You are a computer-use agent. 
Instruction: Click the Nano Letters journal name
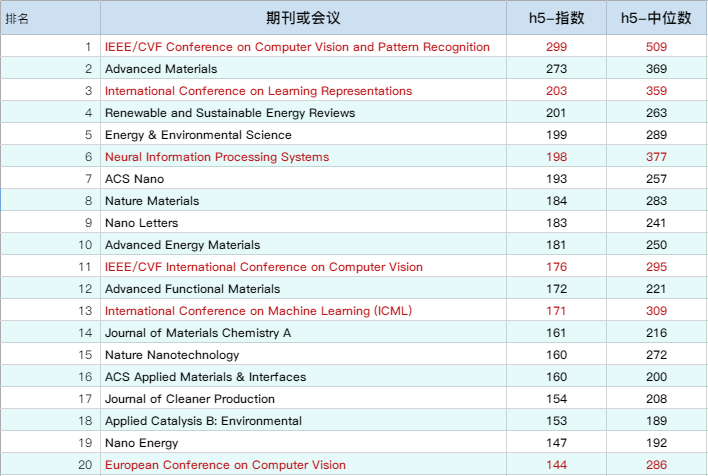pyautogui.click(x=143, y=223)
